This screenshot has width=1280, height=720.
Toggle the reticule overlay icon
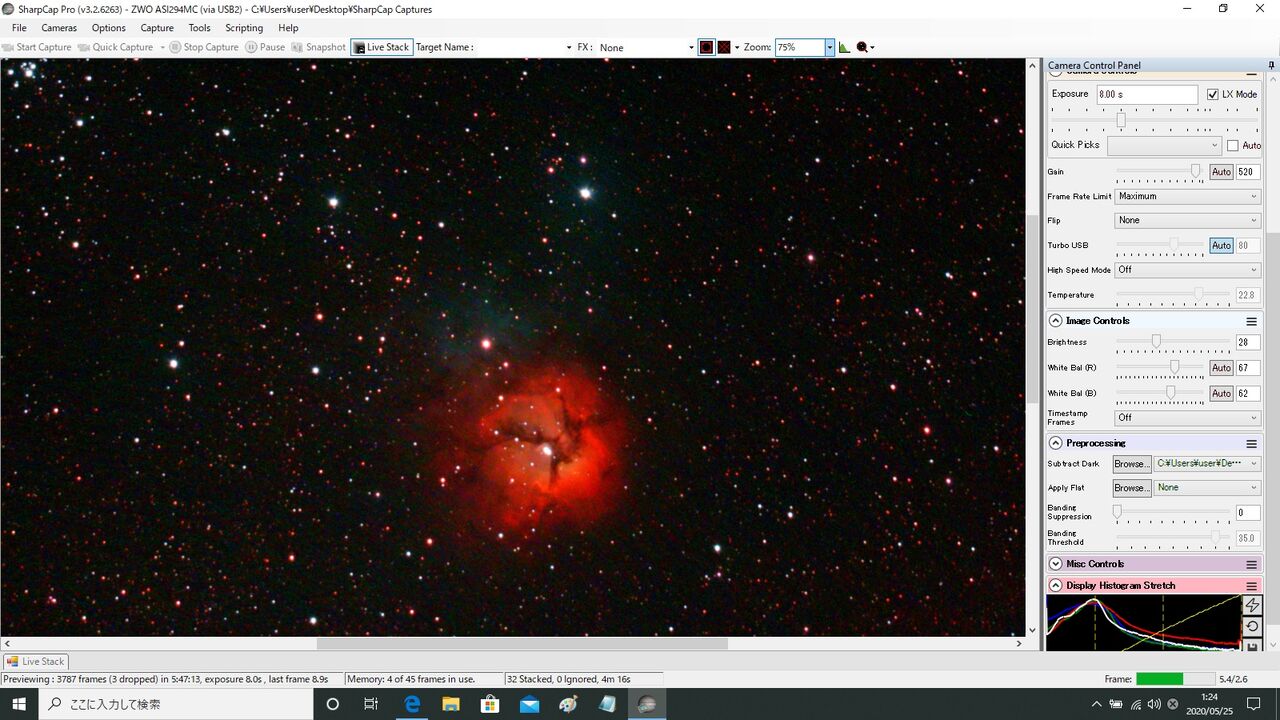tap(706, 47)
